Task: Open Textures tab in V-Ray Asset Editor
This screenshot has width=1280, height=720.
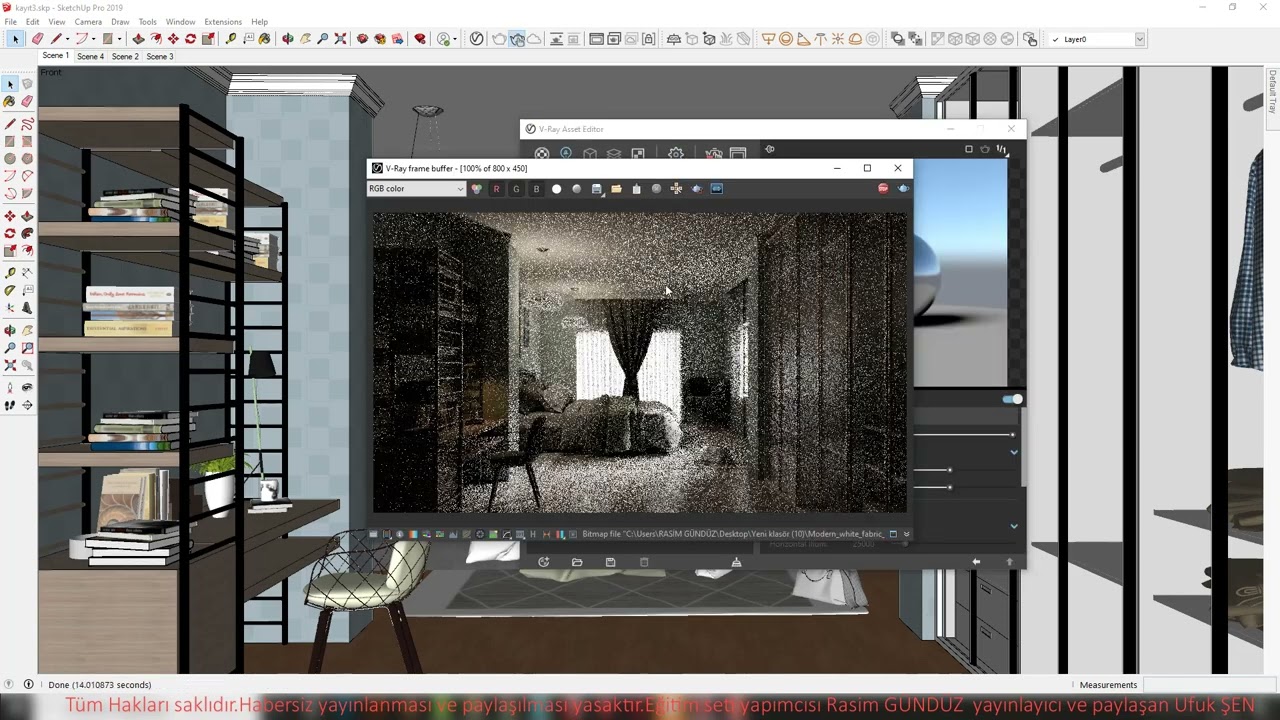Action: 638,153
